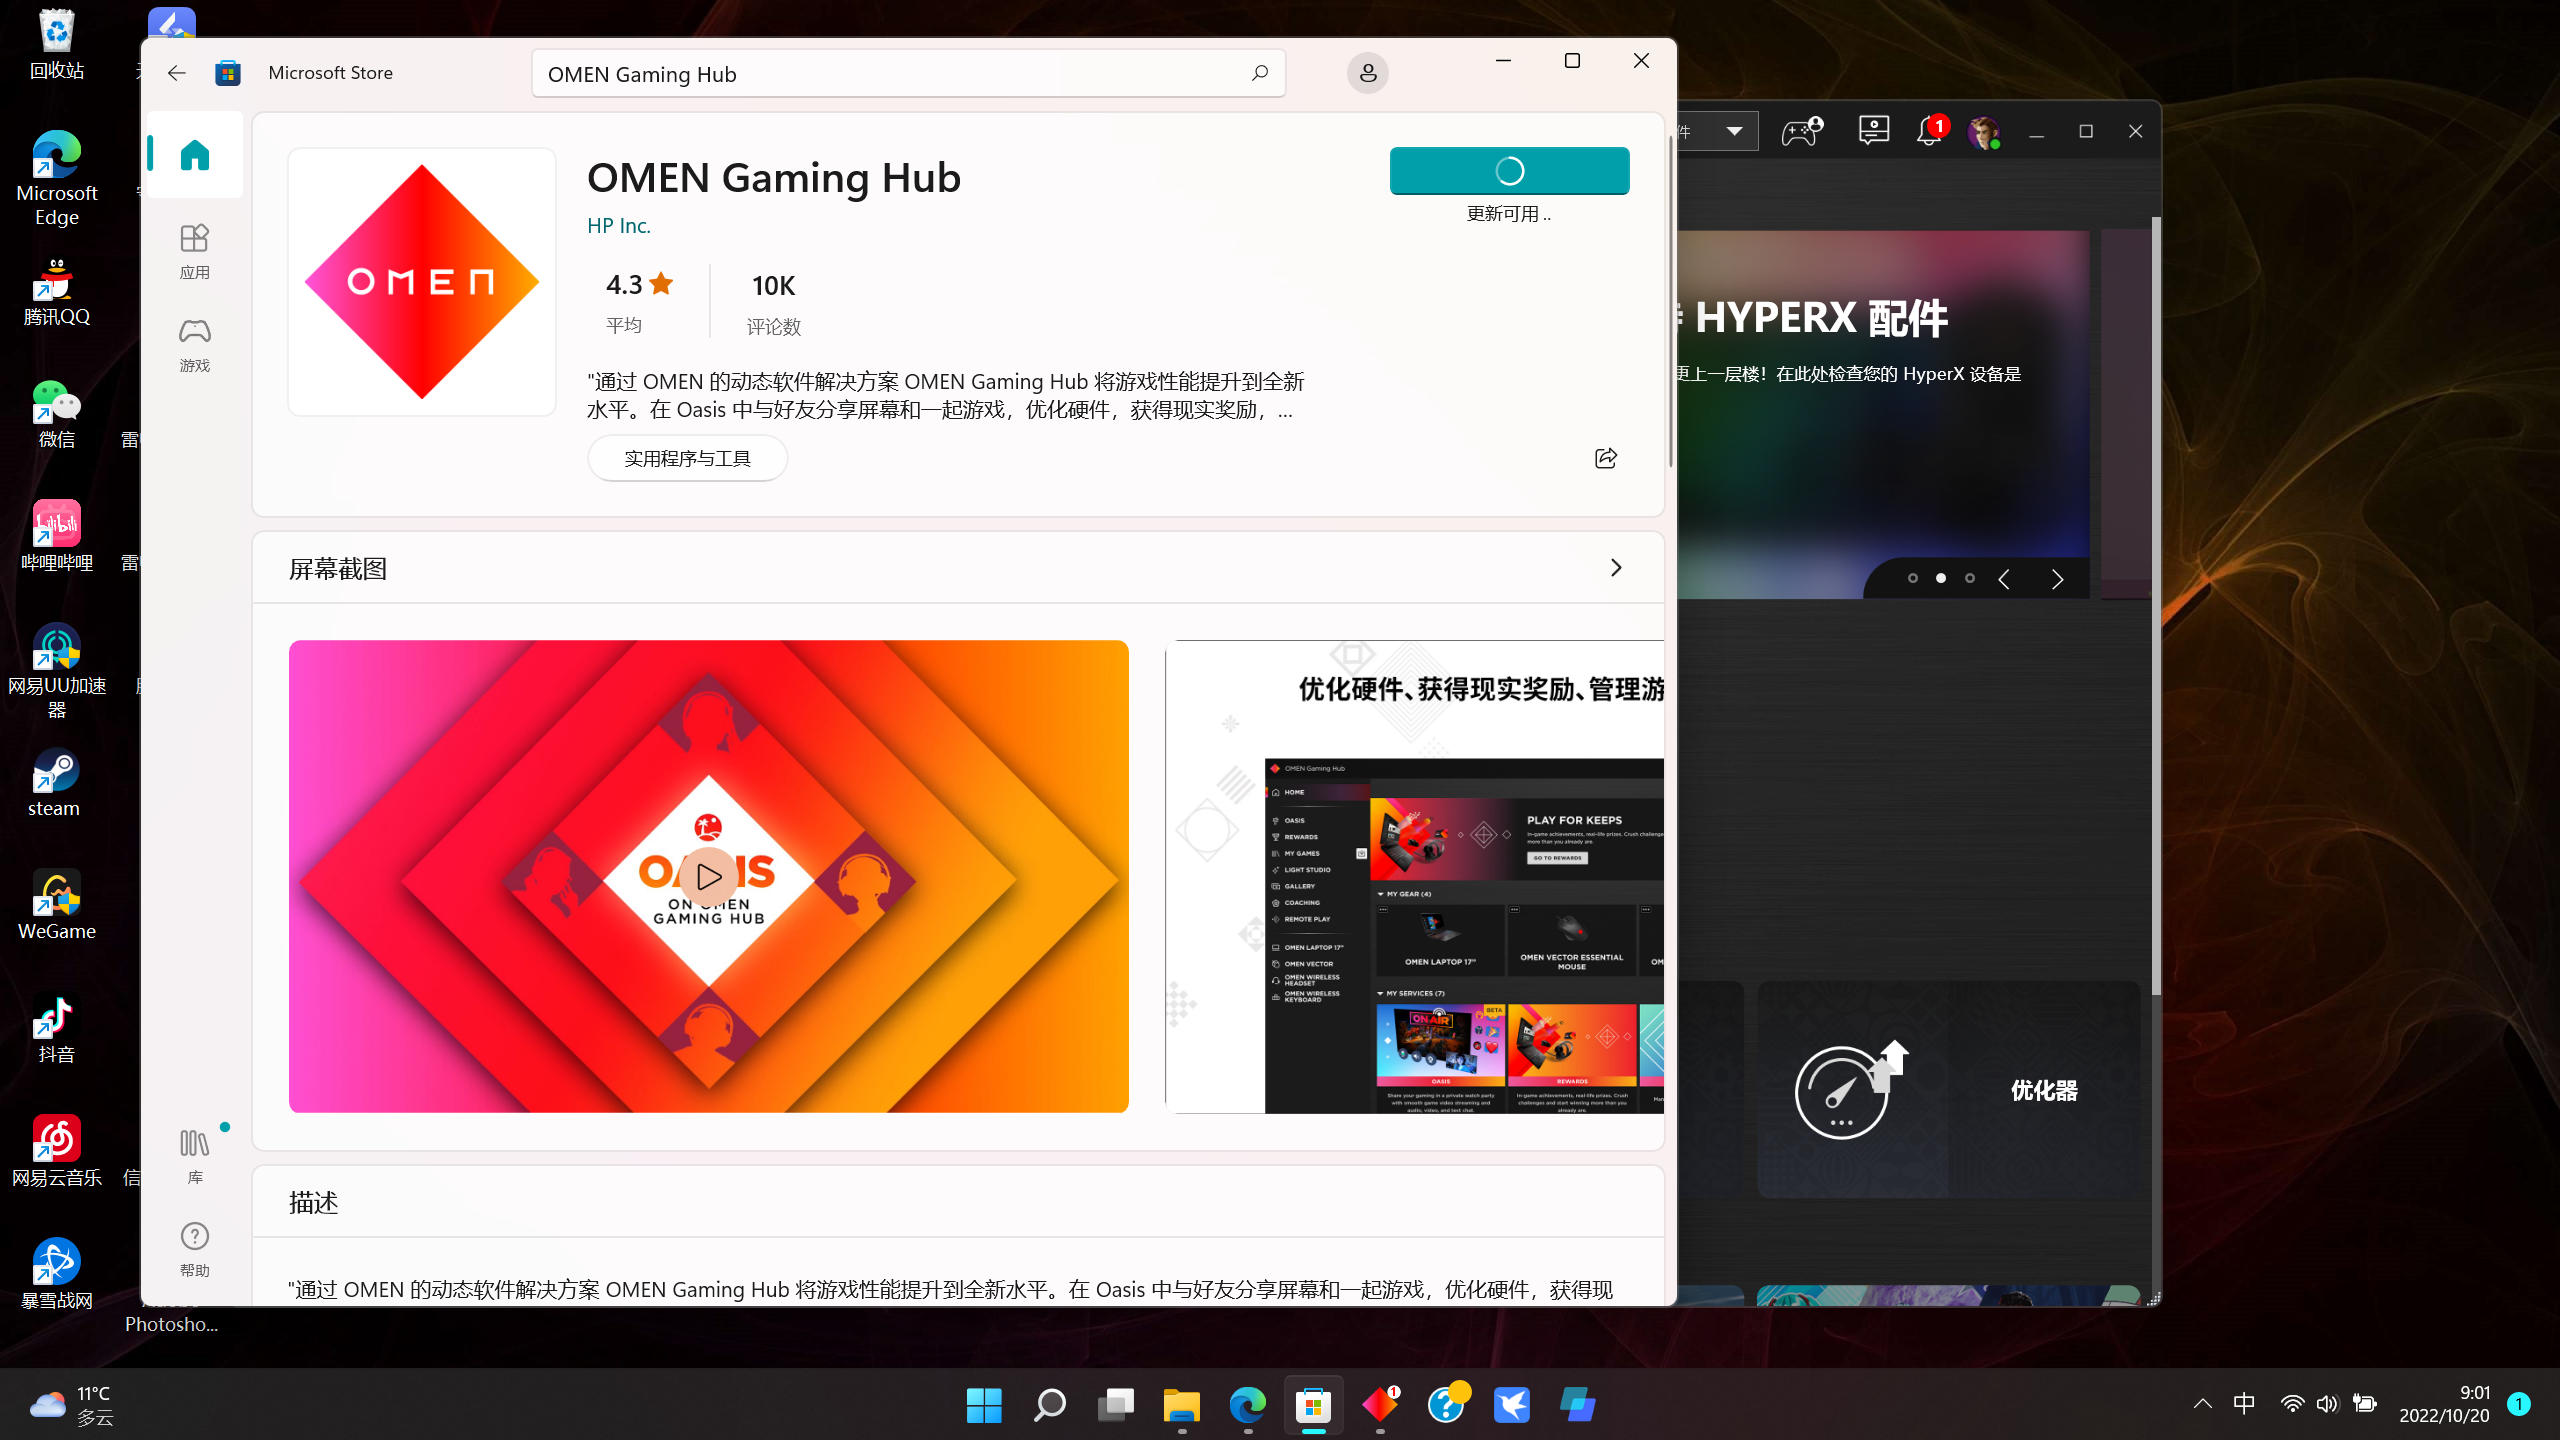2560x1440 pixels.
Task: Select the second carousel dot in OMEN window
Action: (1941, 578)
